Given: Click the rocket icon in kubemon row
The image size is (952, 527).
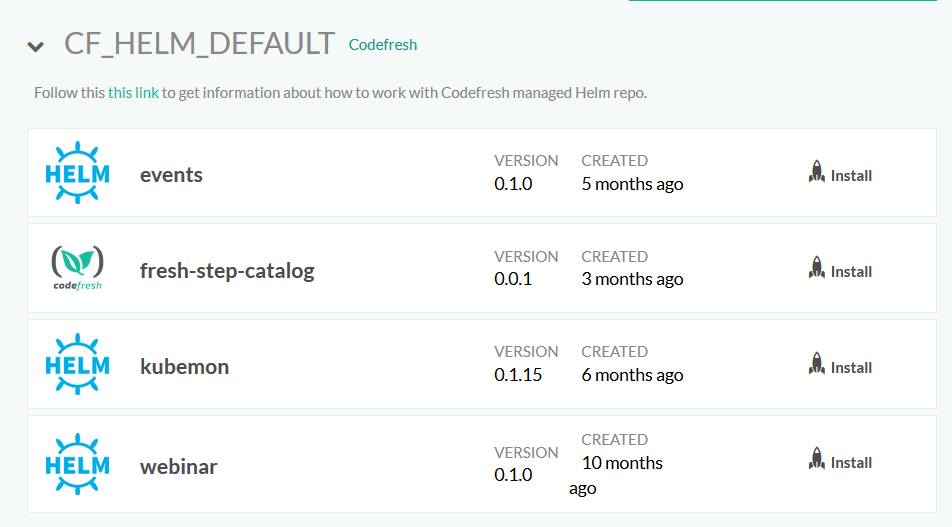Looking at the screenshot, I should tap(816, 365).
